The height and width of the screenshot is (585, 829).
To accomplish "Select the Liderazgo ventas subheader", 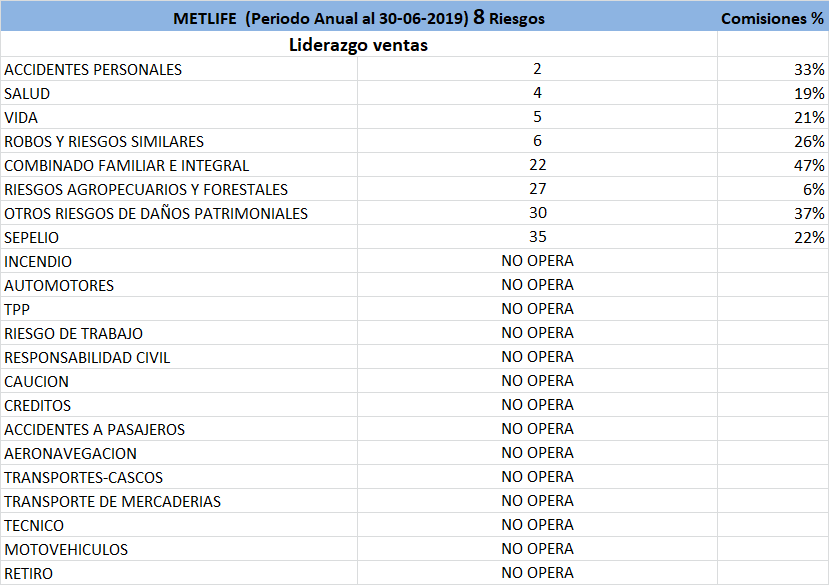I will (358, 44).
